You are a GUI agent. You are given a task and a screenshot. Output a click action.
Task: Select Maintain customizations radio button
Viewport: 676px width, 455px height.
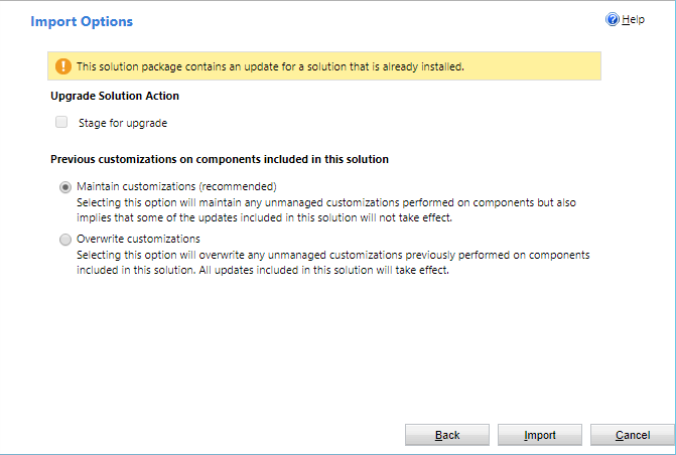pos(66,187)
